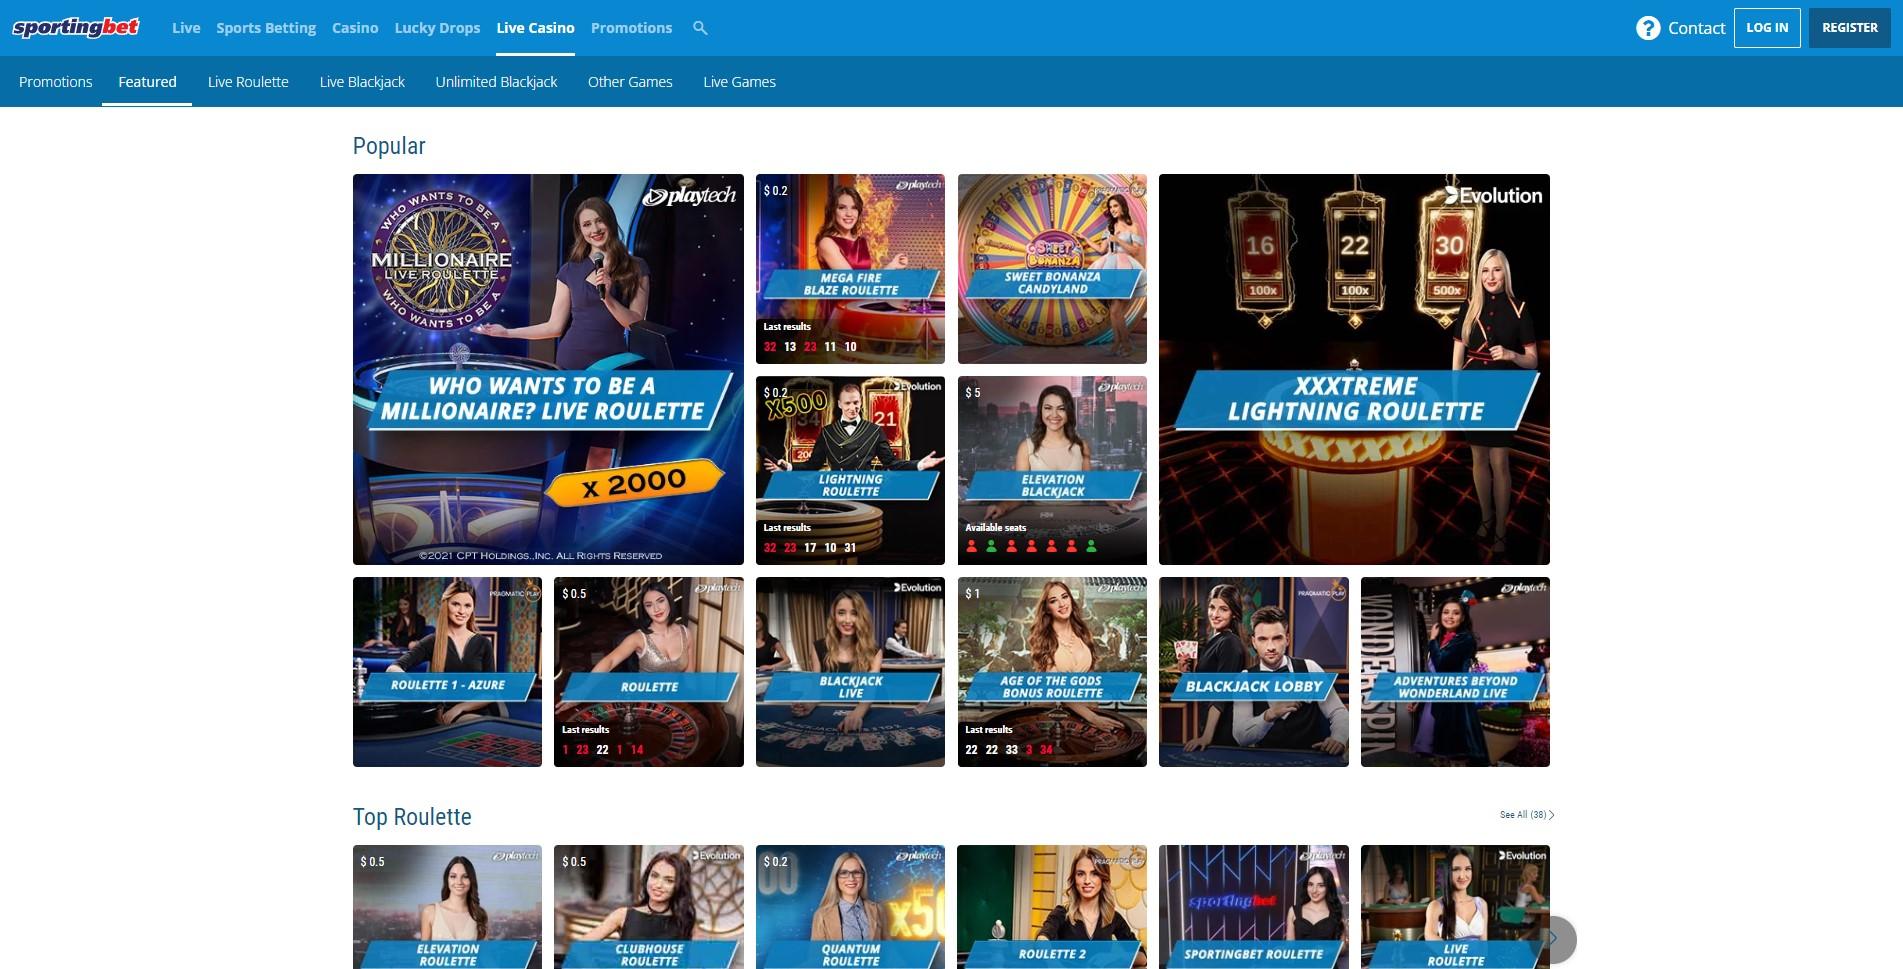Open Who Wants To Be A Millionaire Roulette
This screenshot has height=969, width=1903.
(x=548, y=369)
